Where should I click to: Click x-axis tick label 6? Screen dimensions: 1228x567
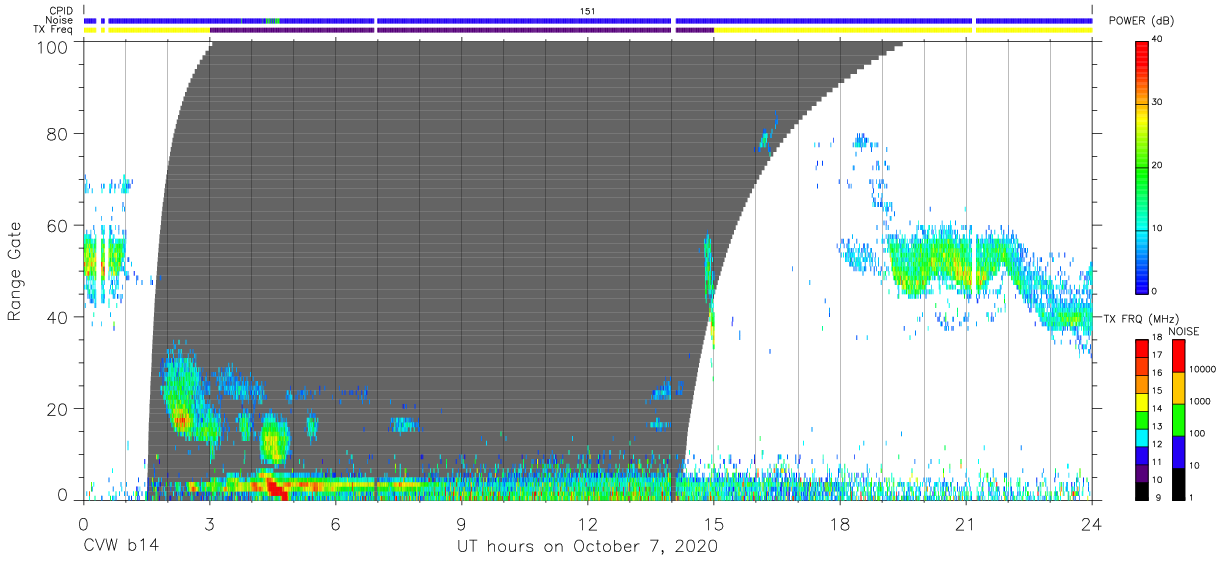pos(335,523)
